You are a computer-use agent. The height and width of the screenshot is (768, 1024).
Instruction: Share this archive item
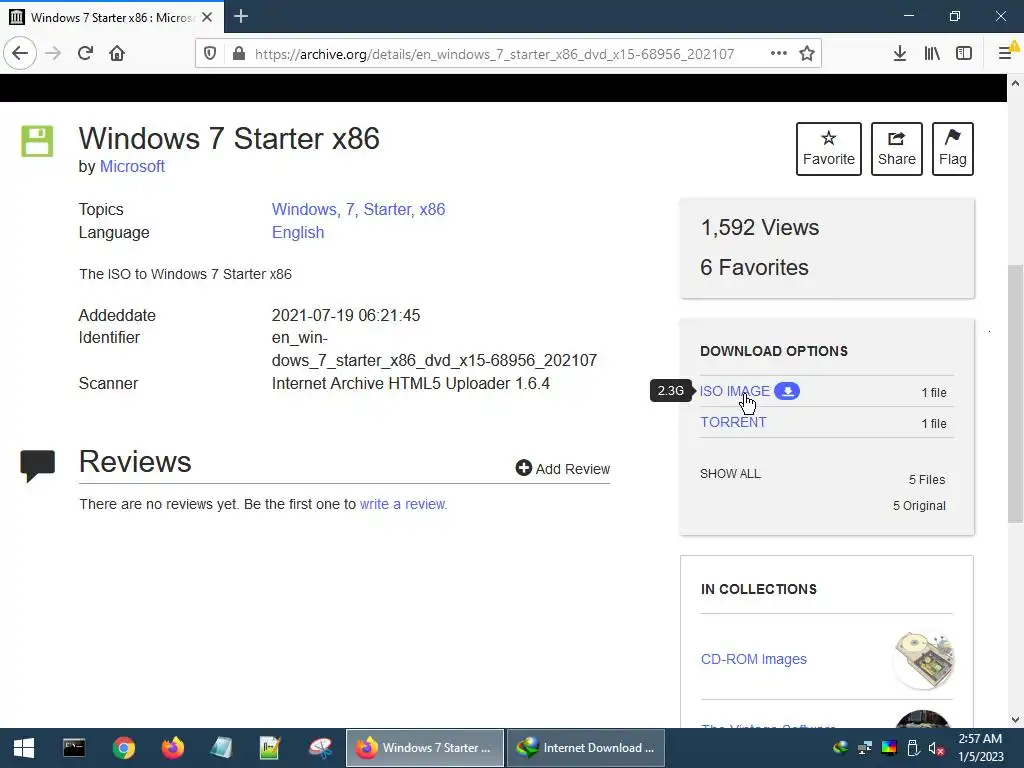897,149
